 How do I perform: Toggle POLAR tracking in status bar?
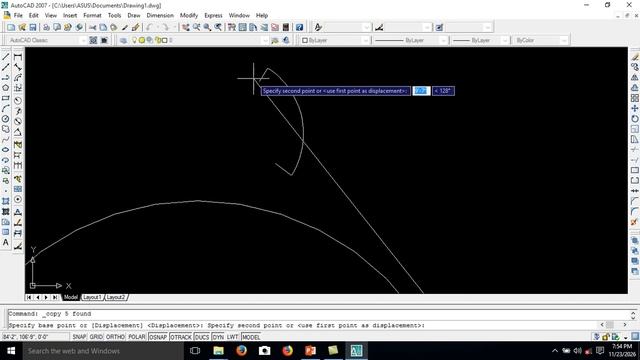coord(137,337)
